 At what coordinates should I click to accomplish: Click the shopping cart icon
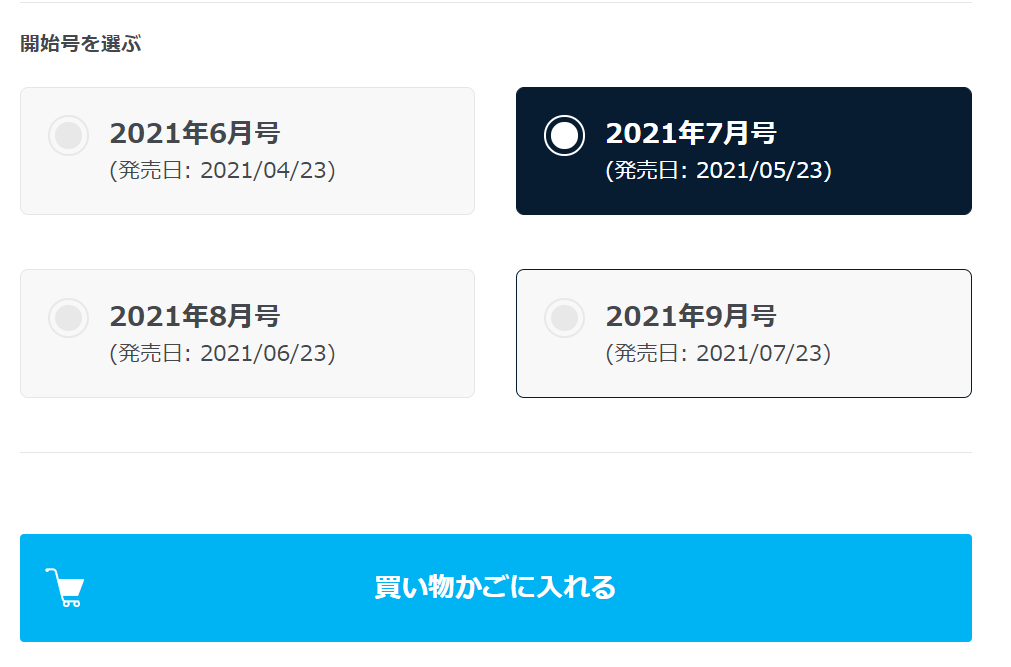click(65, 588)
